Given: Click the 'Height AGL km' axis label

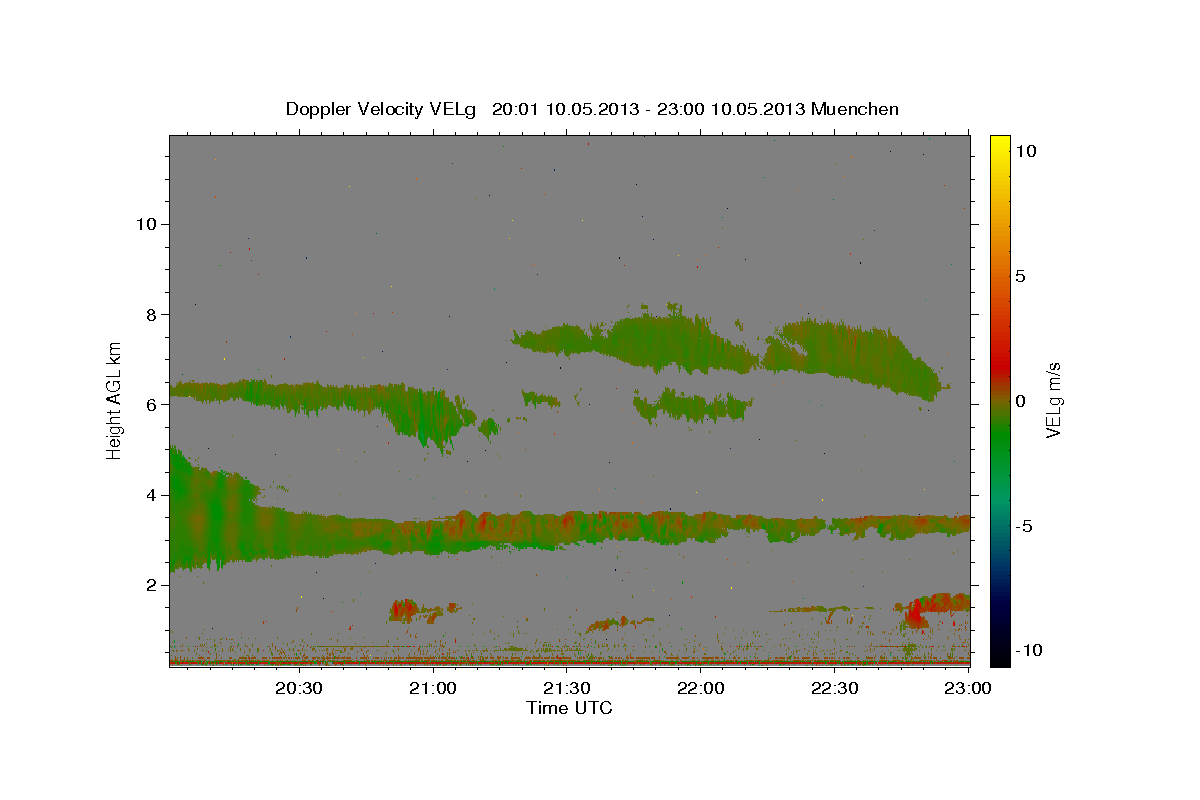Looking at the screenshot, I should point(116,401).
